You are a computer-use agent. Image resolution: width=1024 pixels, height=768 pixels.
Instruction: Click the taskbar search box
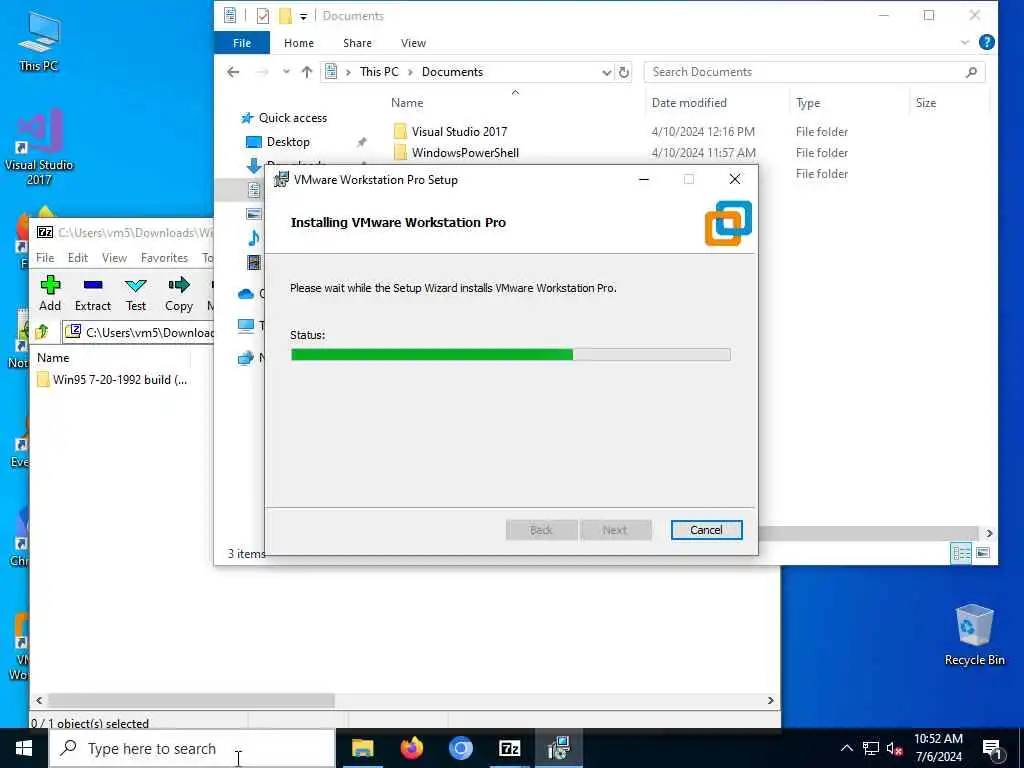[193, 748]
